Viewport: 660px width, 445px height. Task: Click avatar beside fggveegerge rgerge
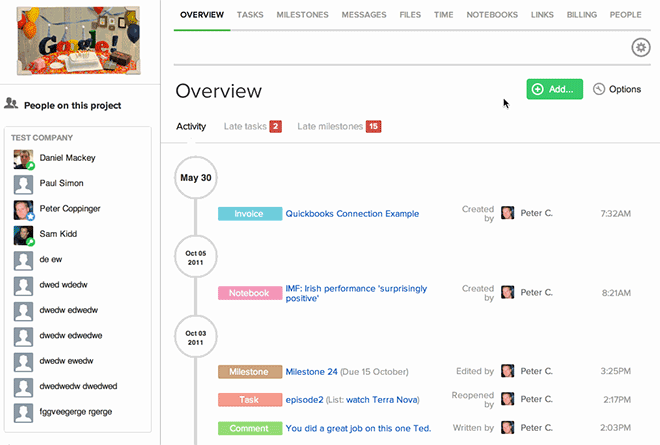(x=23, y=412)
